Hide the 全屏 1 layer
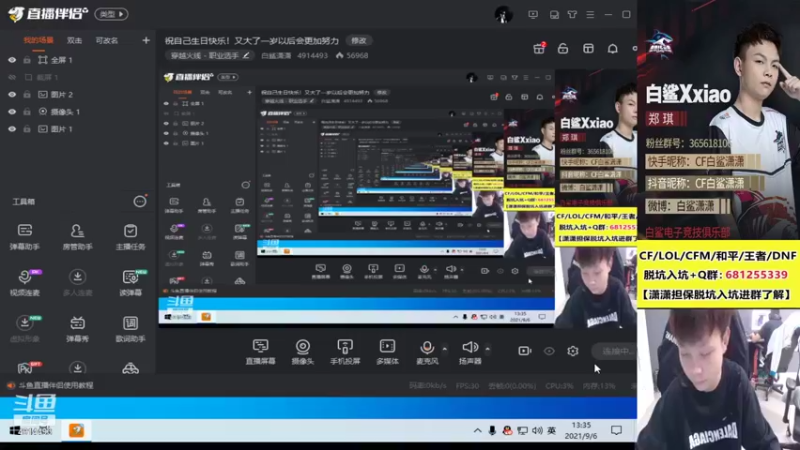The image size is (800, 450). click(x=12, y=60)
